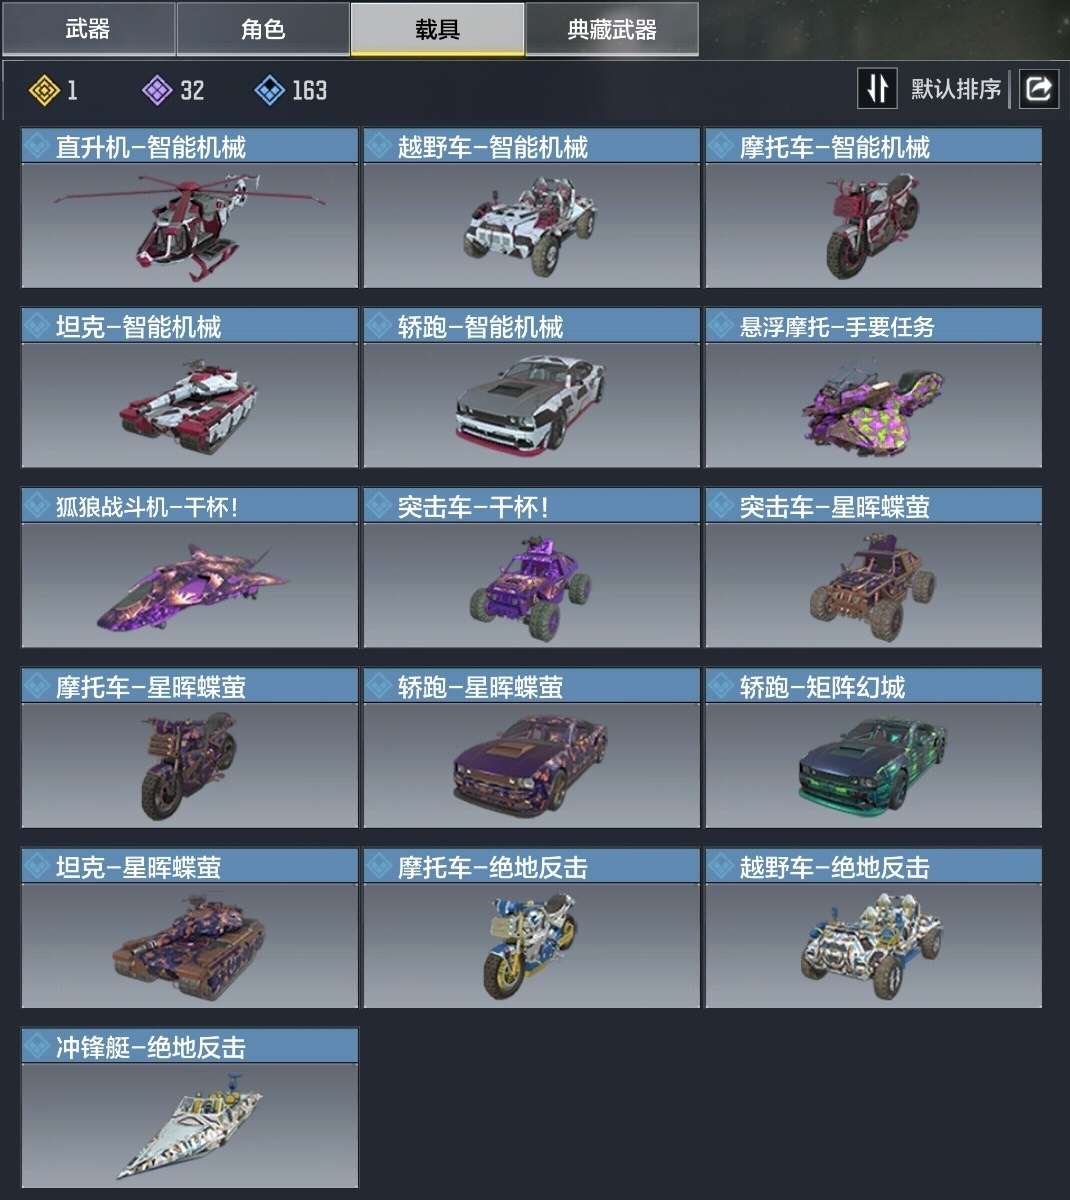Click rarity badge on 轿跑-矩阵幻城 card
Image resolution: width=1070 pixels, height=1200 pixels.
coord(722,687)
